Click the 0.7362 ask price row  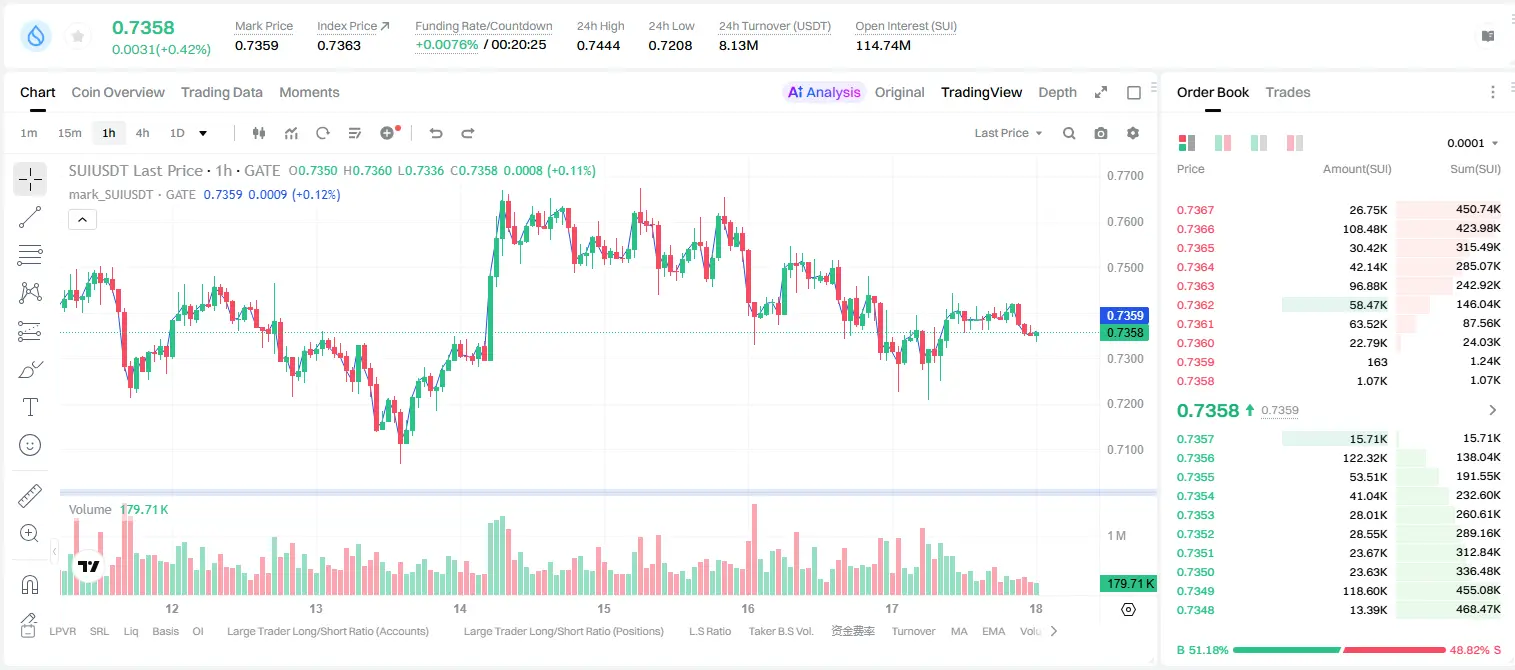coord(1339,305)
